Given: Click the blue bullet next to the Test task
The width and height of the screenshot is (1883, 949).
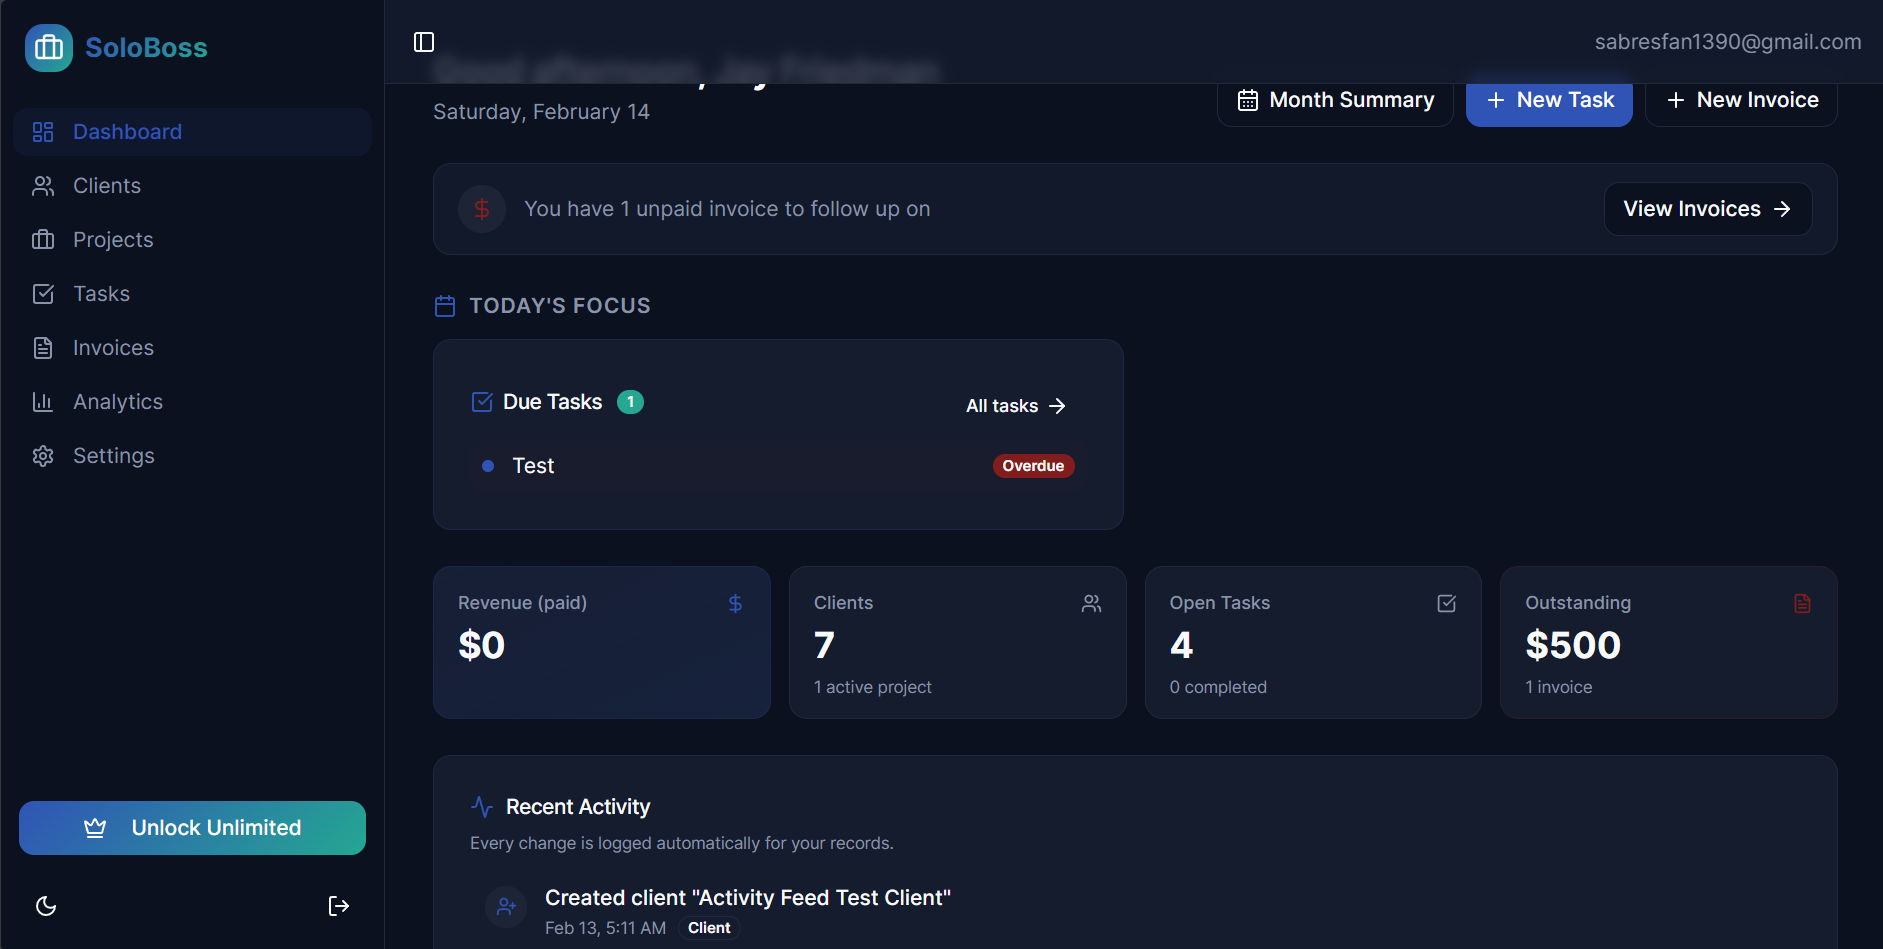Looking at the screenshot, I should point(488,465).
